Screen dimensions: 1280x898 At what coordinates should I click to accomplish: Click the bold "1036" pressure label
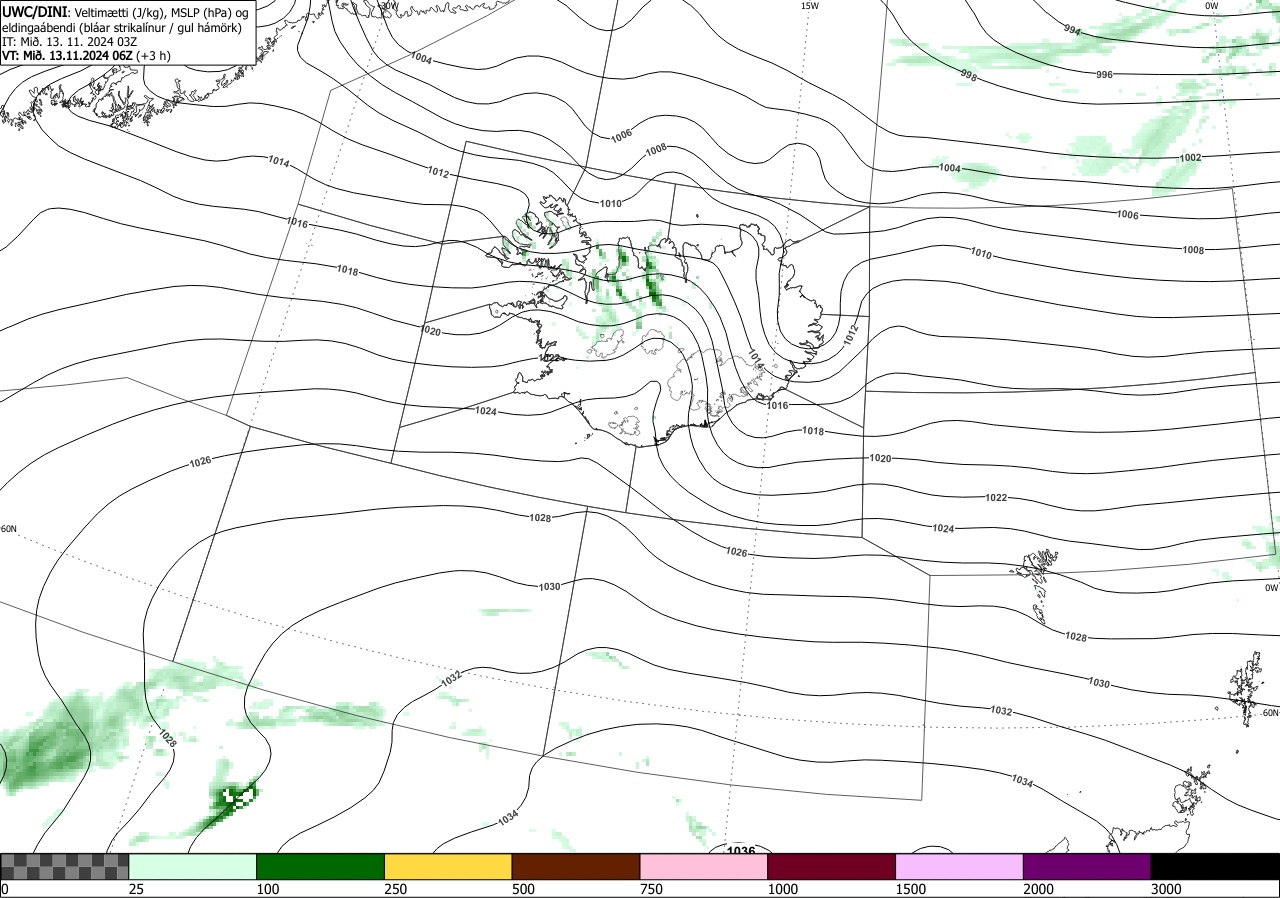pos(741,850)
